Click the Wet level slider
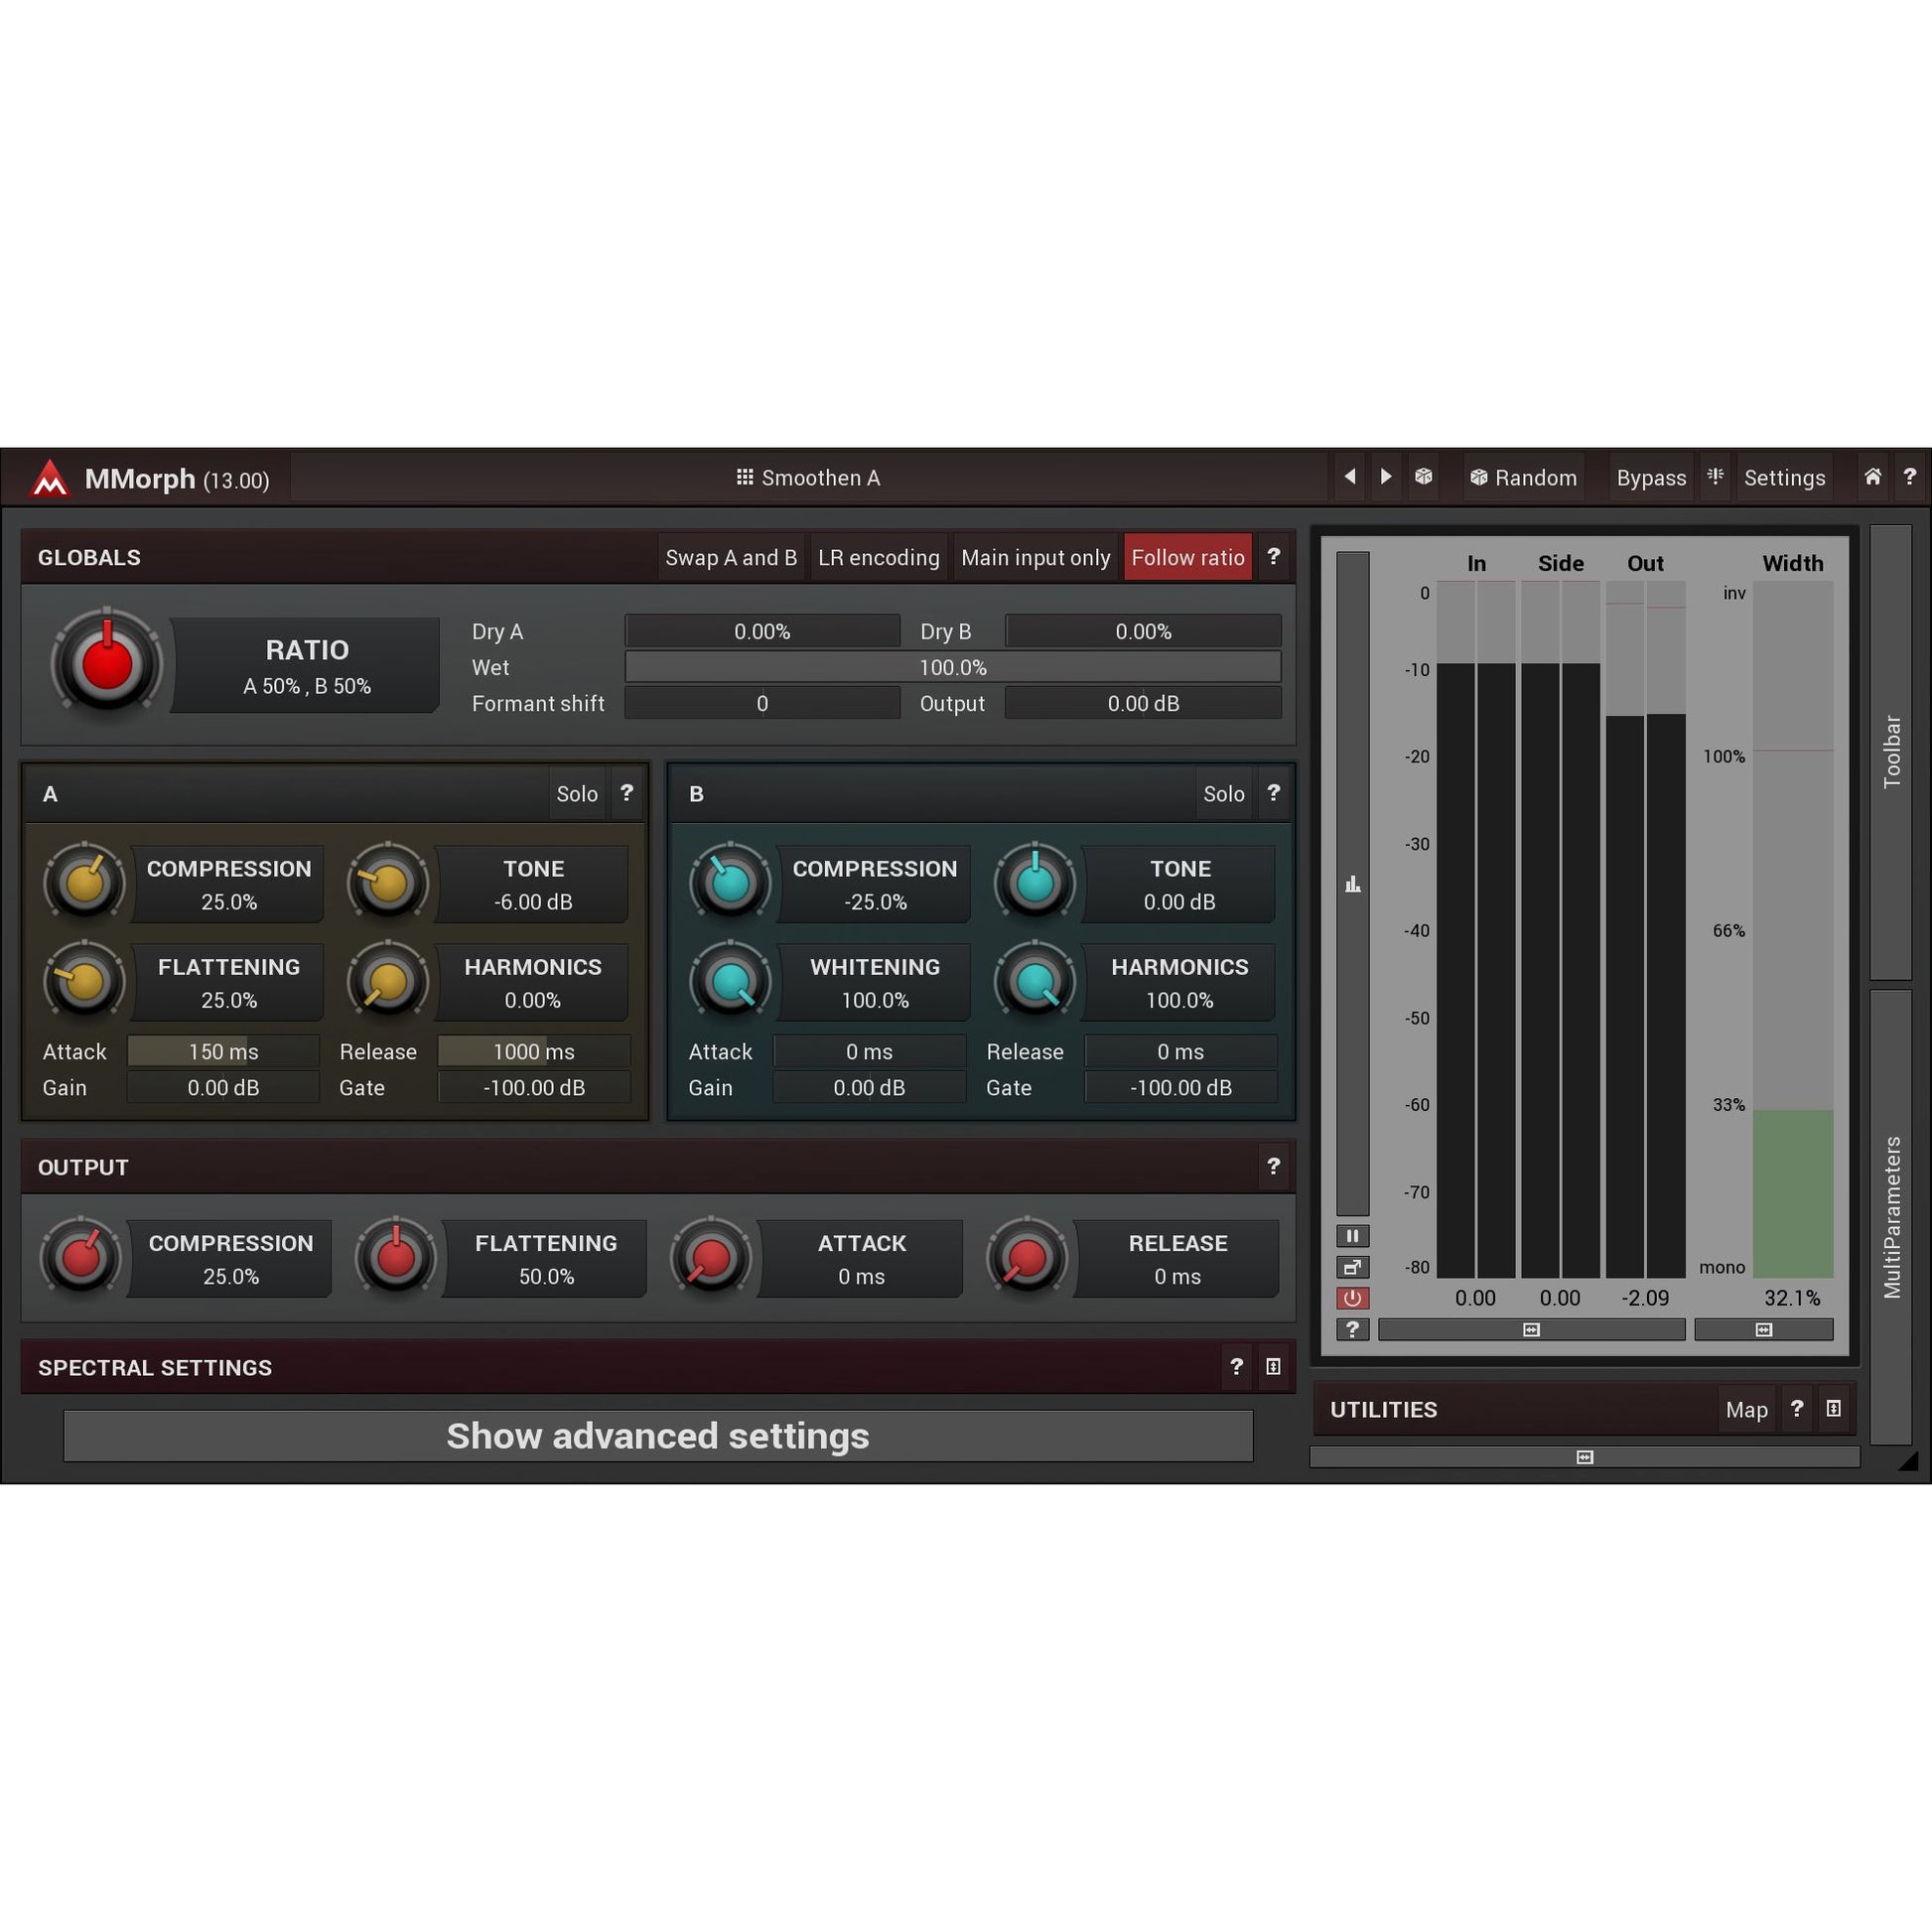The height and width of the screenshot is (1932, 1932). pyautogui.click(x=952, y=667)
